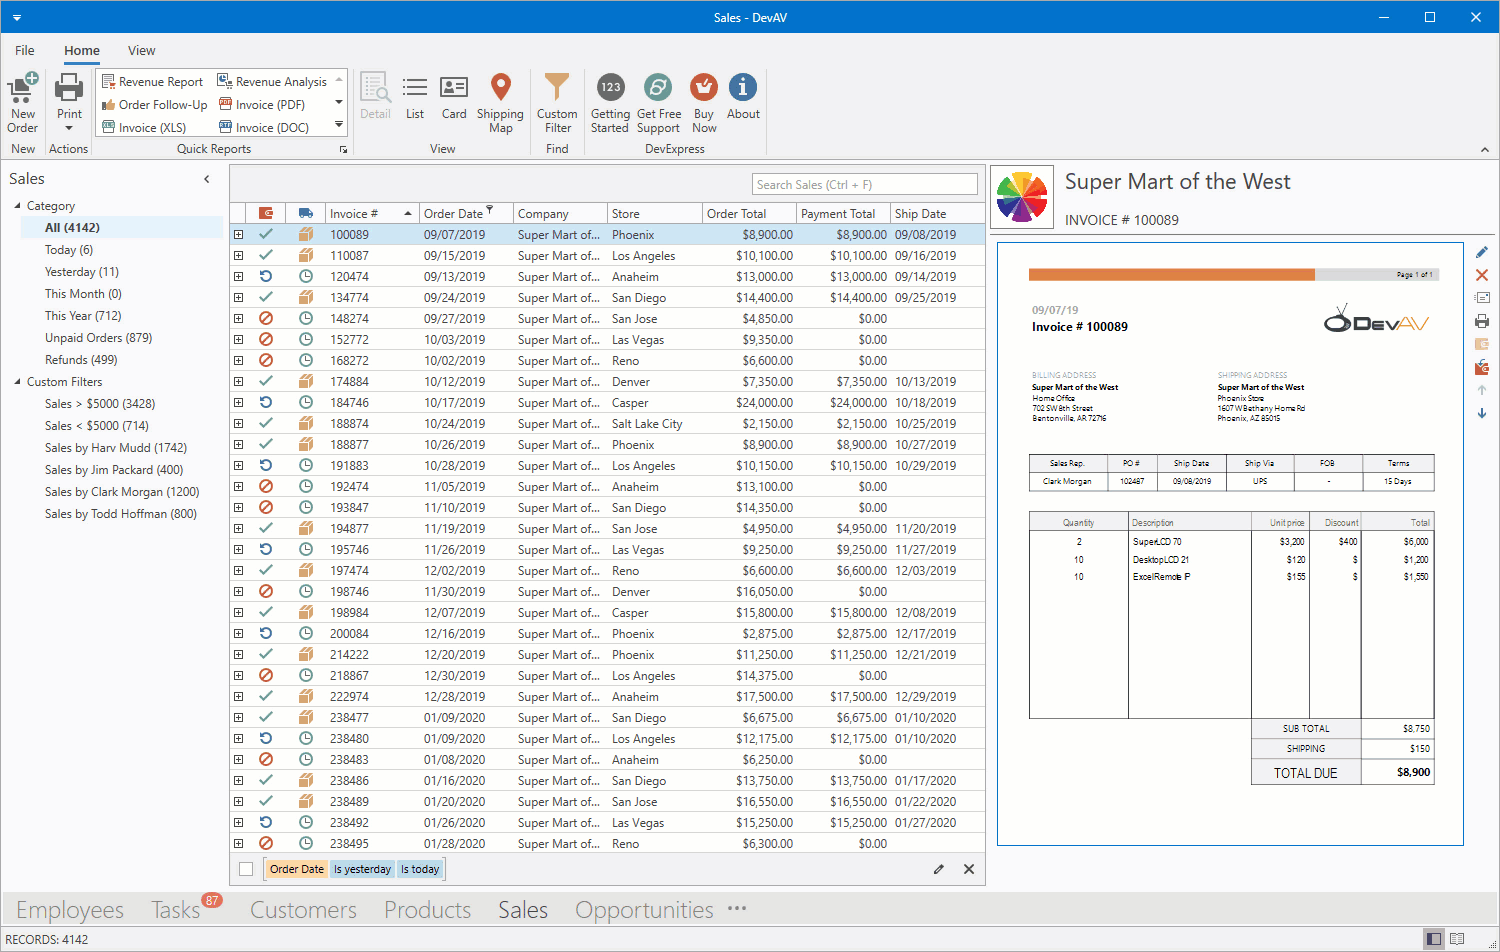This screenshot has height=952, width=1500.
Task: Click the red X delete icon beside invoice preview
Action: click(x=1482, y=275)
